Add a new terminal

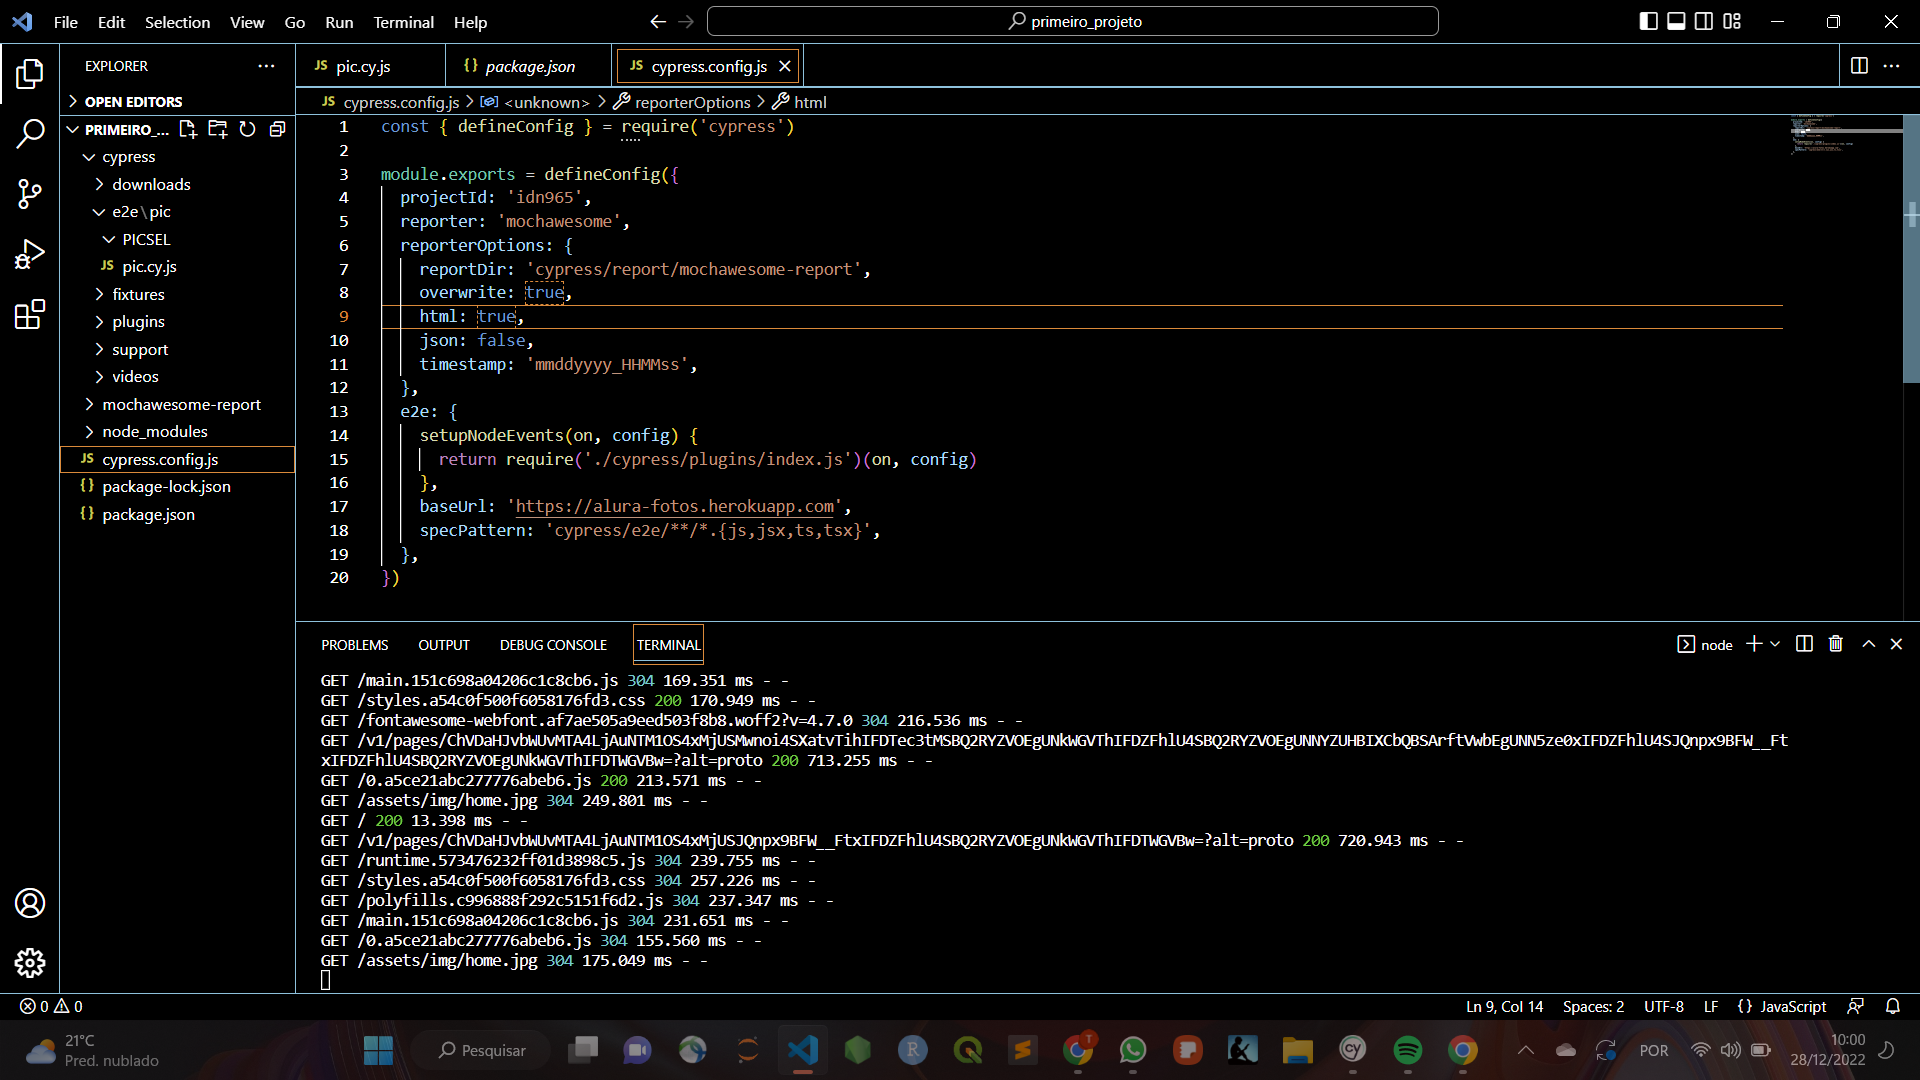pyautogui.click(x=1754, y=644)
